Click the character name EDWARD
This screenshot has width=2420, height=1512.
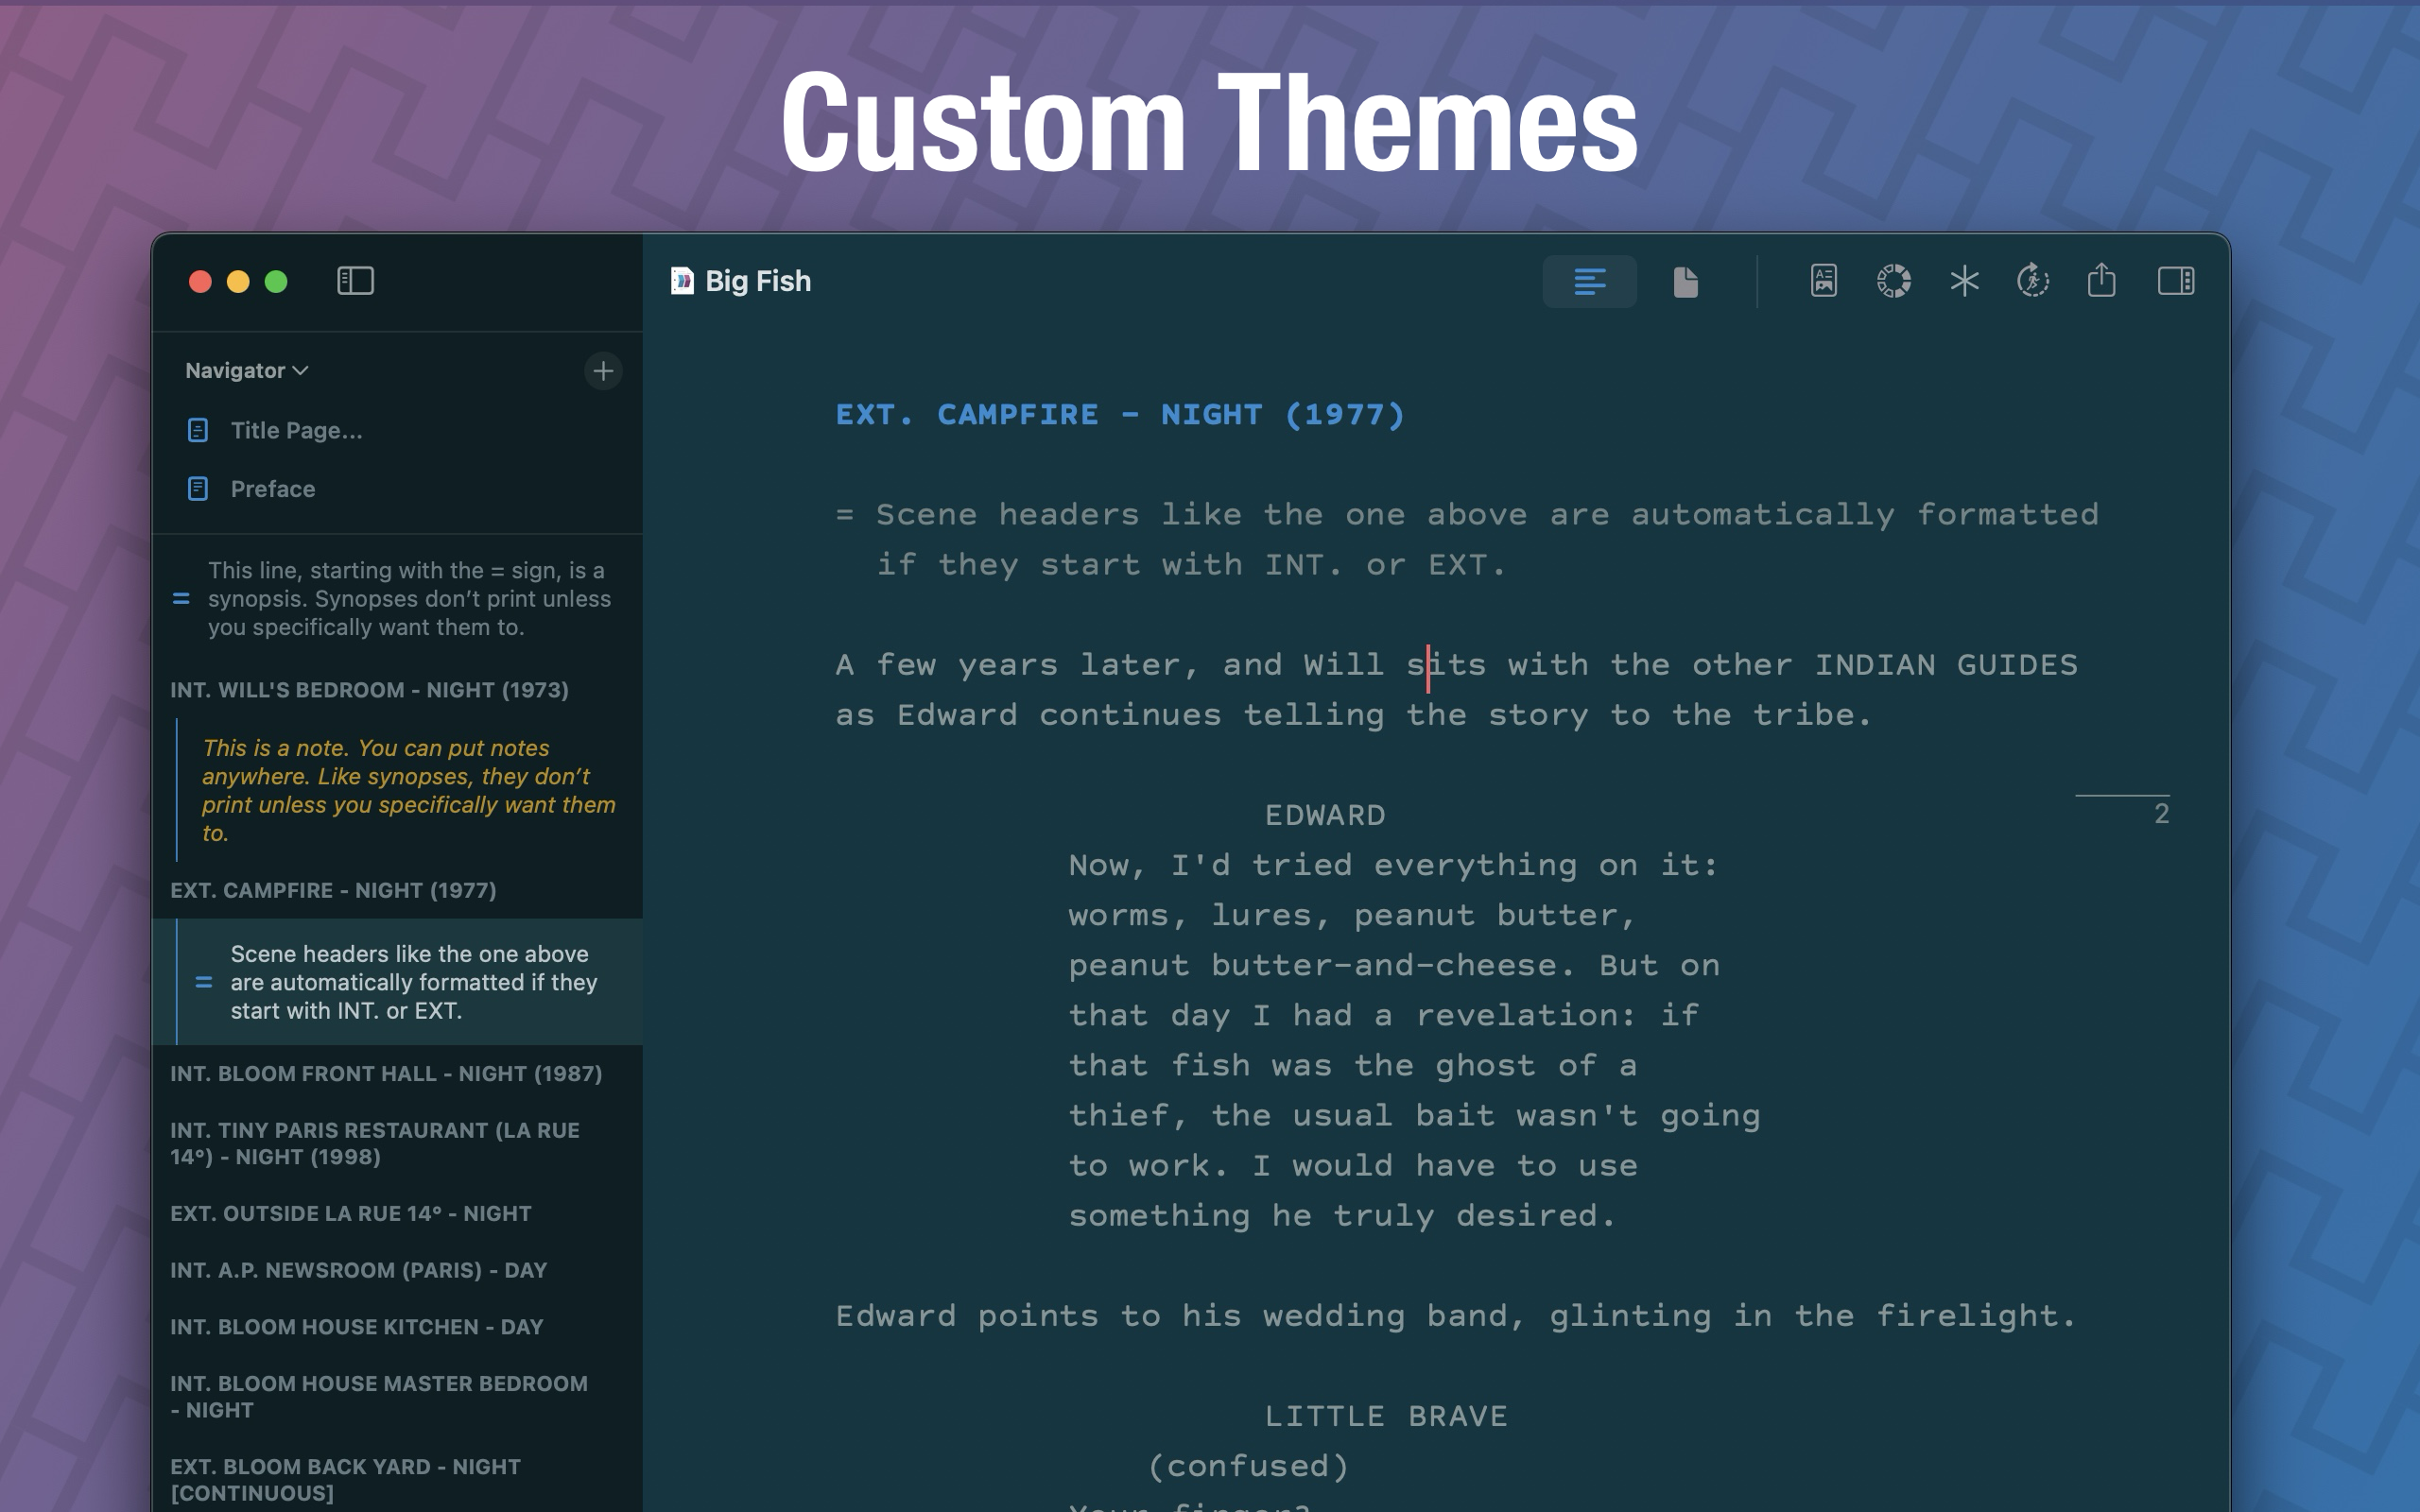coord(1325,815)
